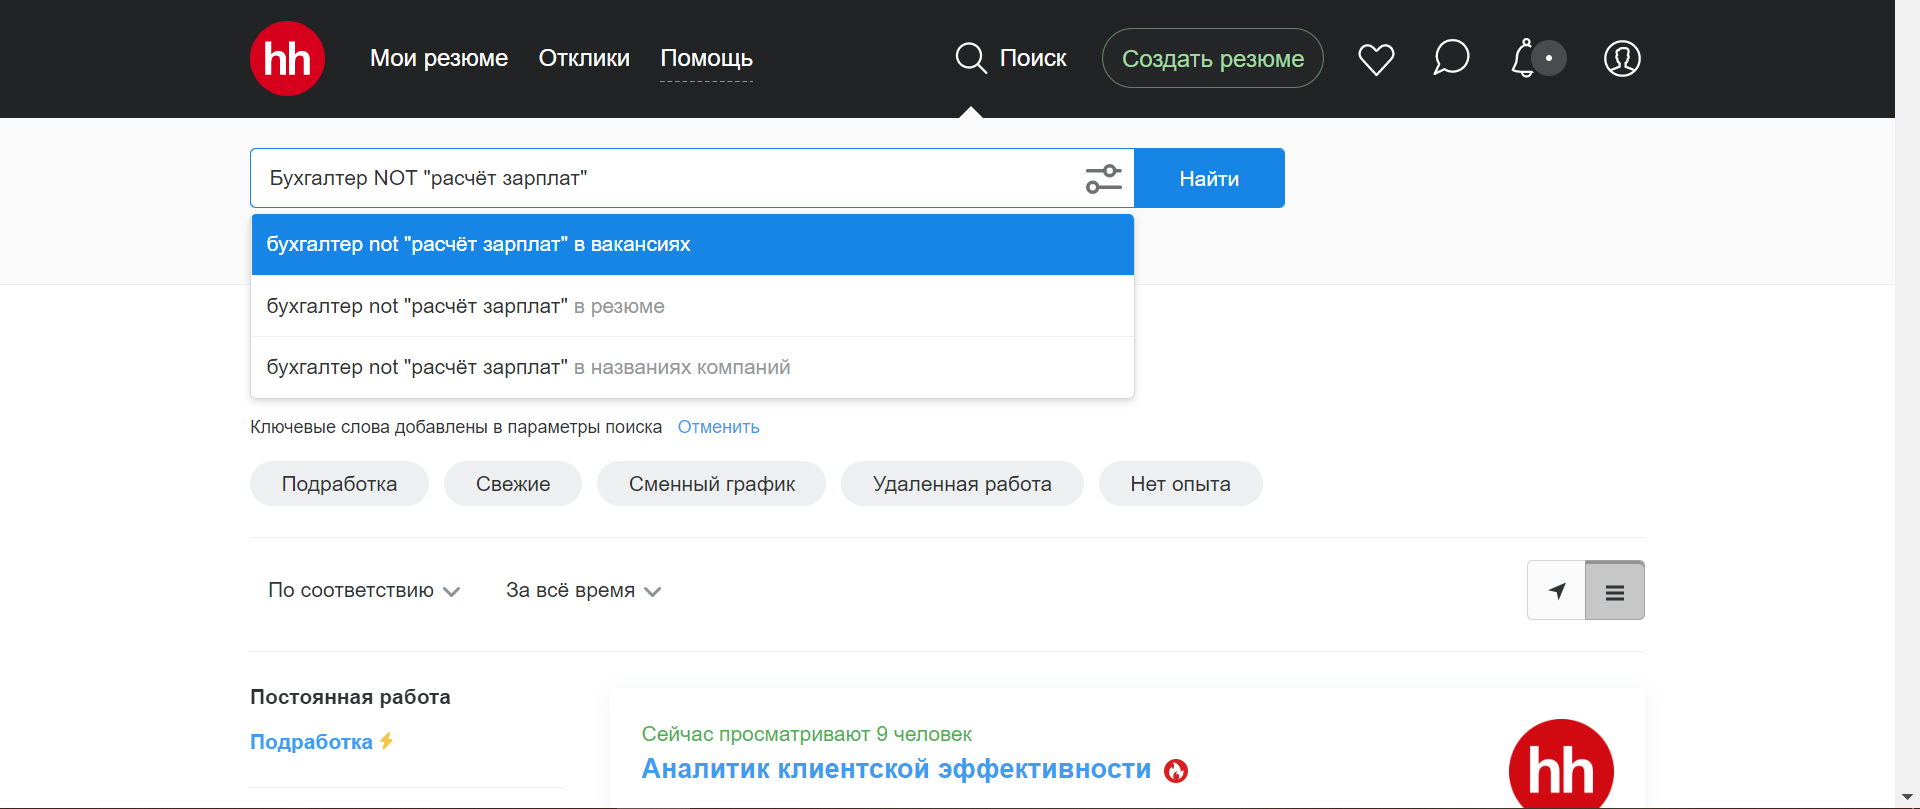The image size is (1920, 809).
Task: Open За всё время period dropdown
Action: click(x=583, y=590)
